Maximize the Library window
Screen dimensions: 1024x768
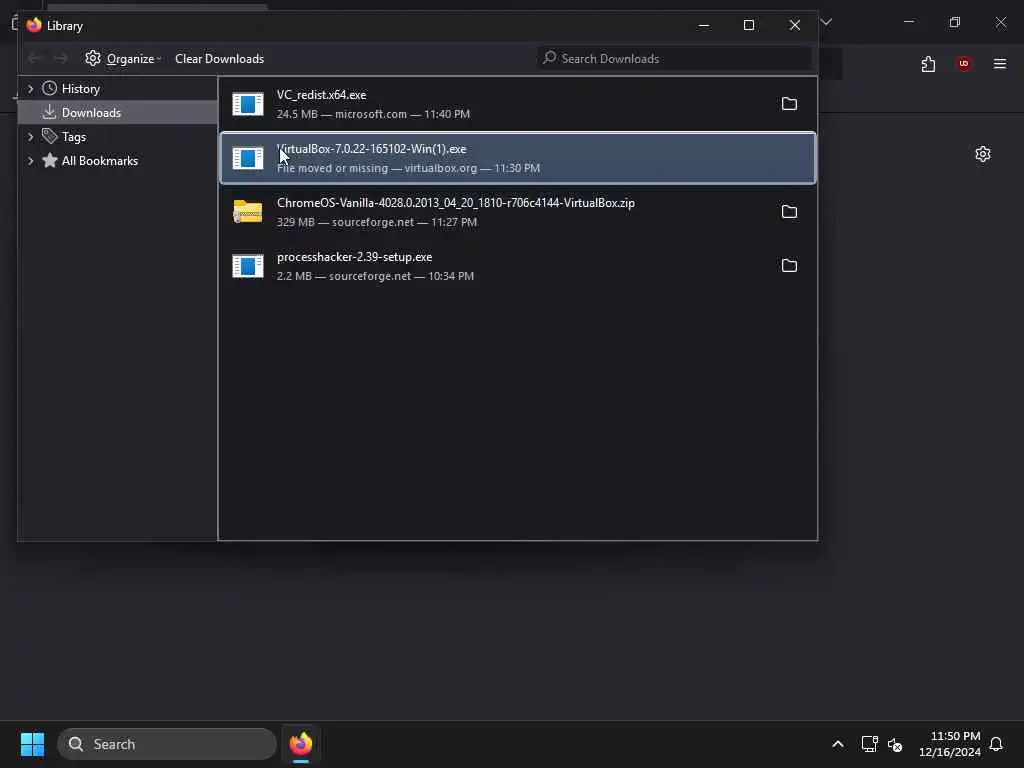749,25
